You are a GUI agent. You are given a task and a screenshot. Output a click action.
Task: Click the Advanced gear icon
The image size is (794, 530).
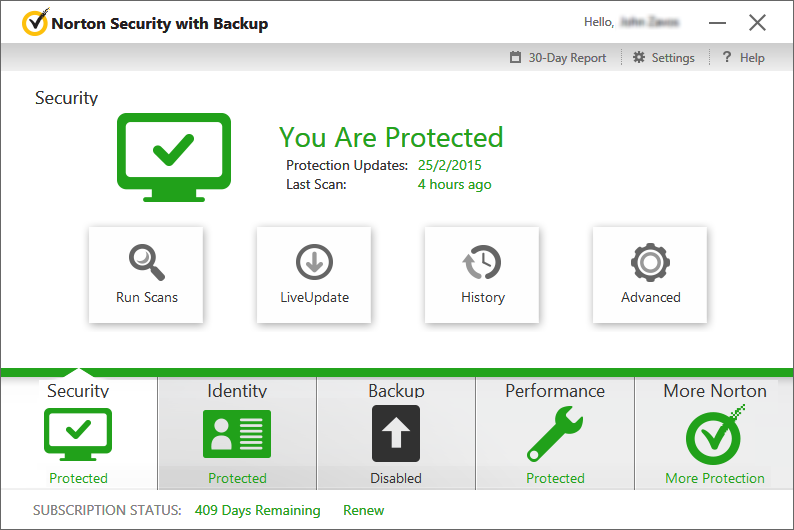pyautogui.click(x=650, y=262)
